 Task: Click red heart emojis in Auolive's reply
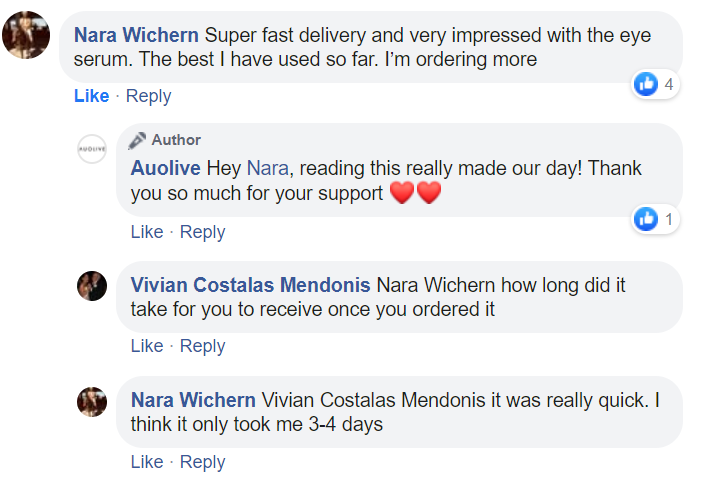[414, 193]
